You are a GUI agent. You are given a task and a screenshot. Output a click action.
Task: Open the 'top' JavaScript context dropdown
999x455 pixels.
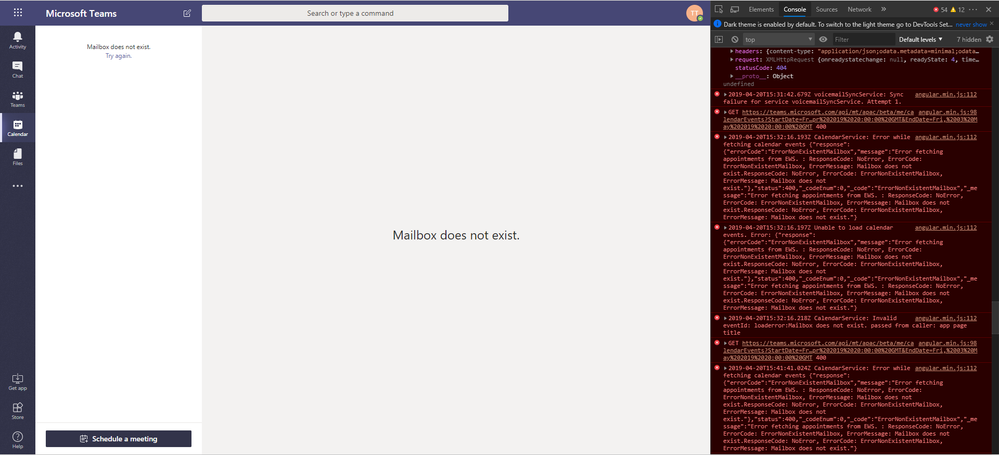(x=779, y=40)
